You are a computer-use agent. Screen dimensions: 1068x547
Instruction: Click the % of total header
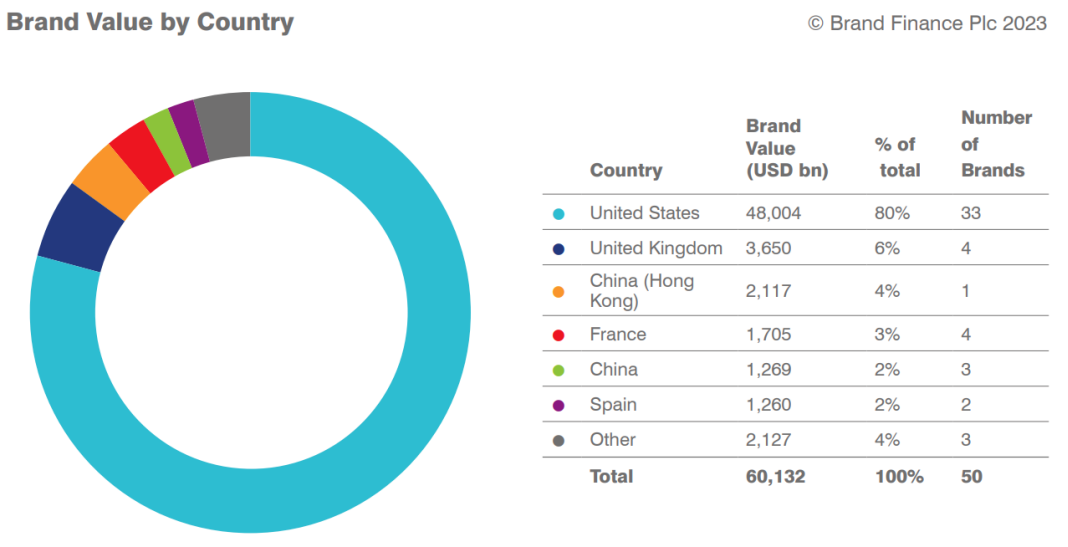pyautogui.click(x=897, y=157)
